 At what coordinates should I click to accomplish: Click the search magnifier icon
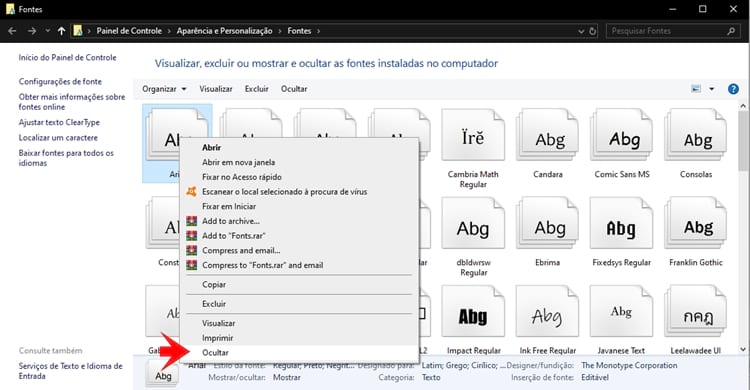(x=731, y=31)
